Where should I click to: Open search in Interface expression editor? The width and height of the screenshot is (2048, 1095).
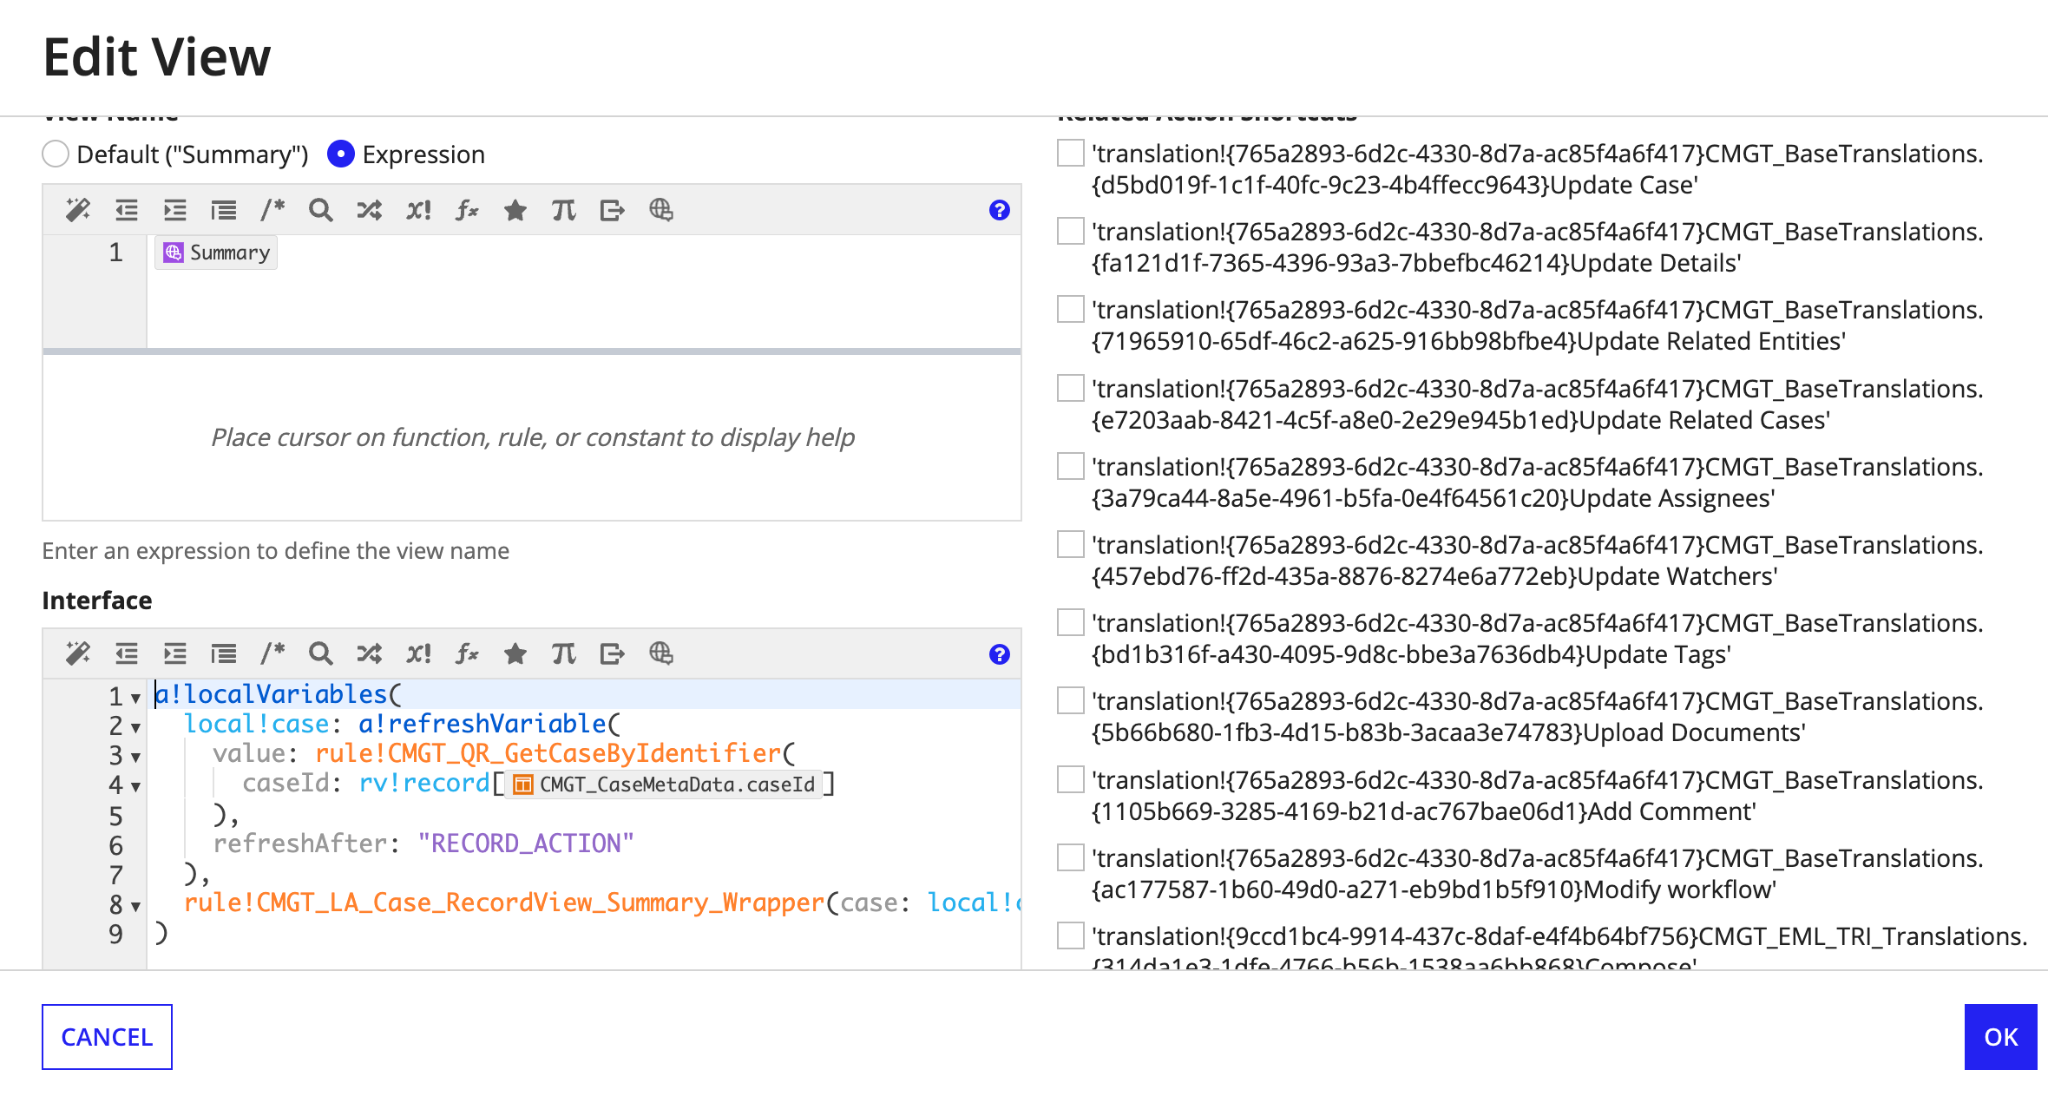(x=320, y=654)
